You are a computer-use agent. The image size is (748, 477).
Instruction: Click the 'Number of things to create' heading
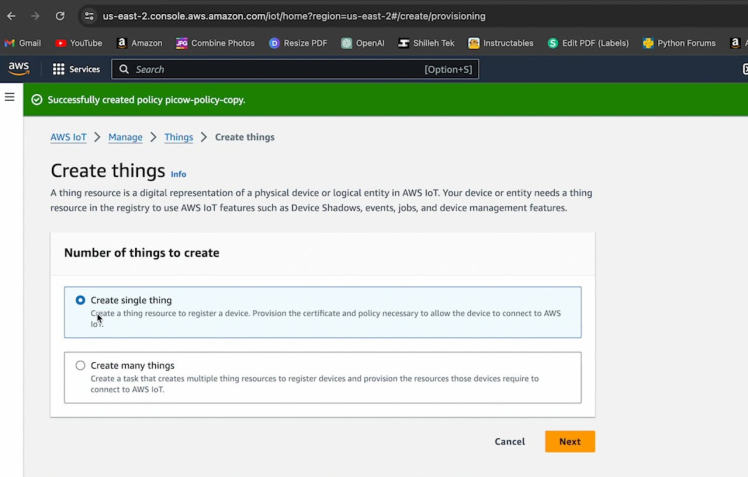(142, 253)
